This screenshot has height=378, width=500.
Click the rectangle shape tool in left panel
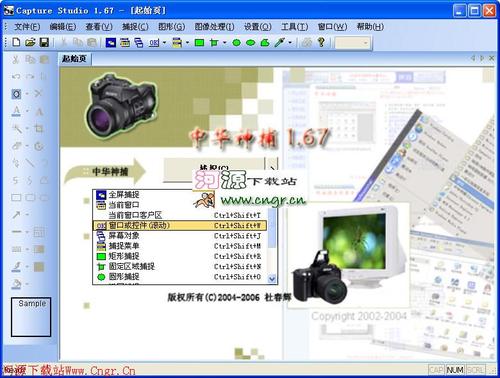[x=16, y=197]
